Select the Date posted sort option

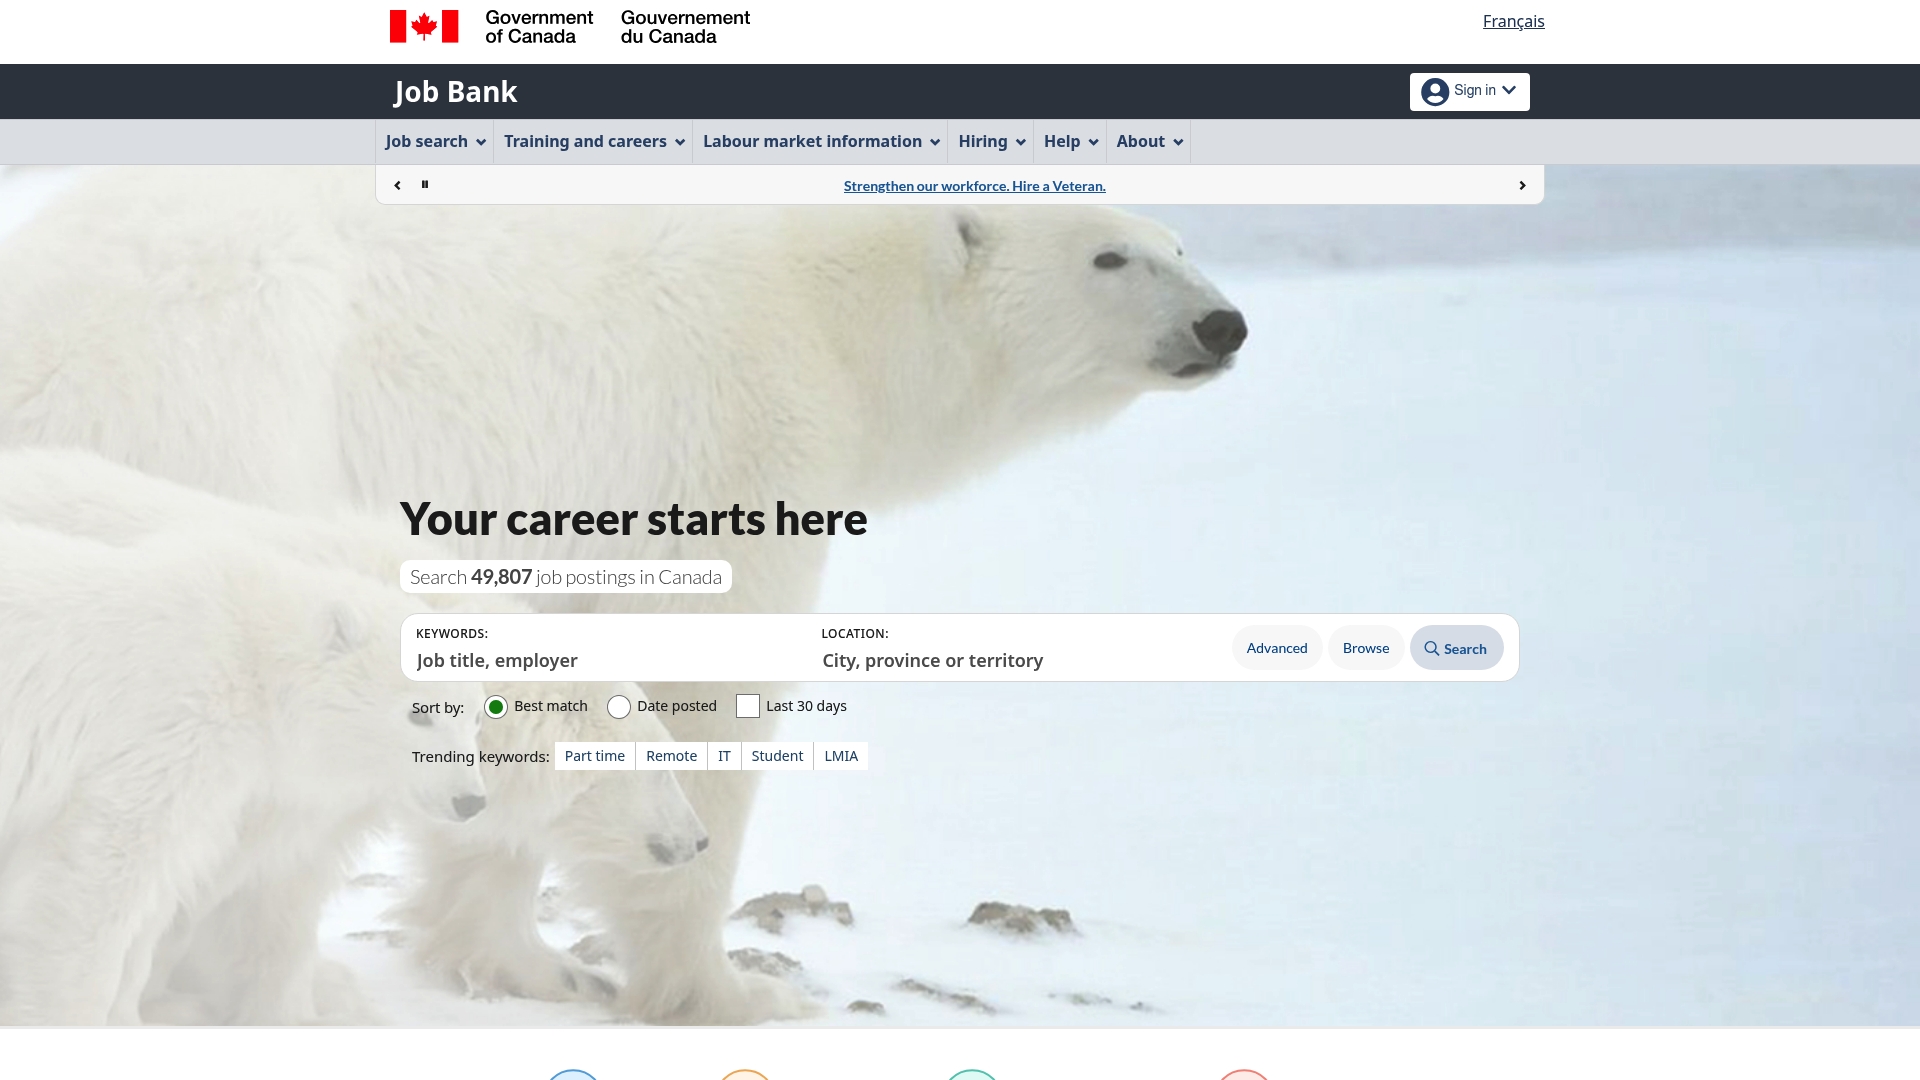click(619, 707)
